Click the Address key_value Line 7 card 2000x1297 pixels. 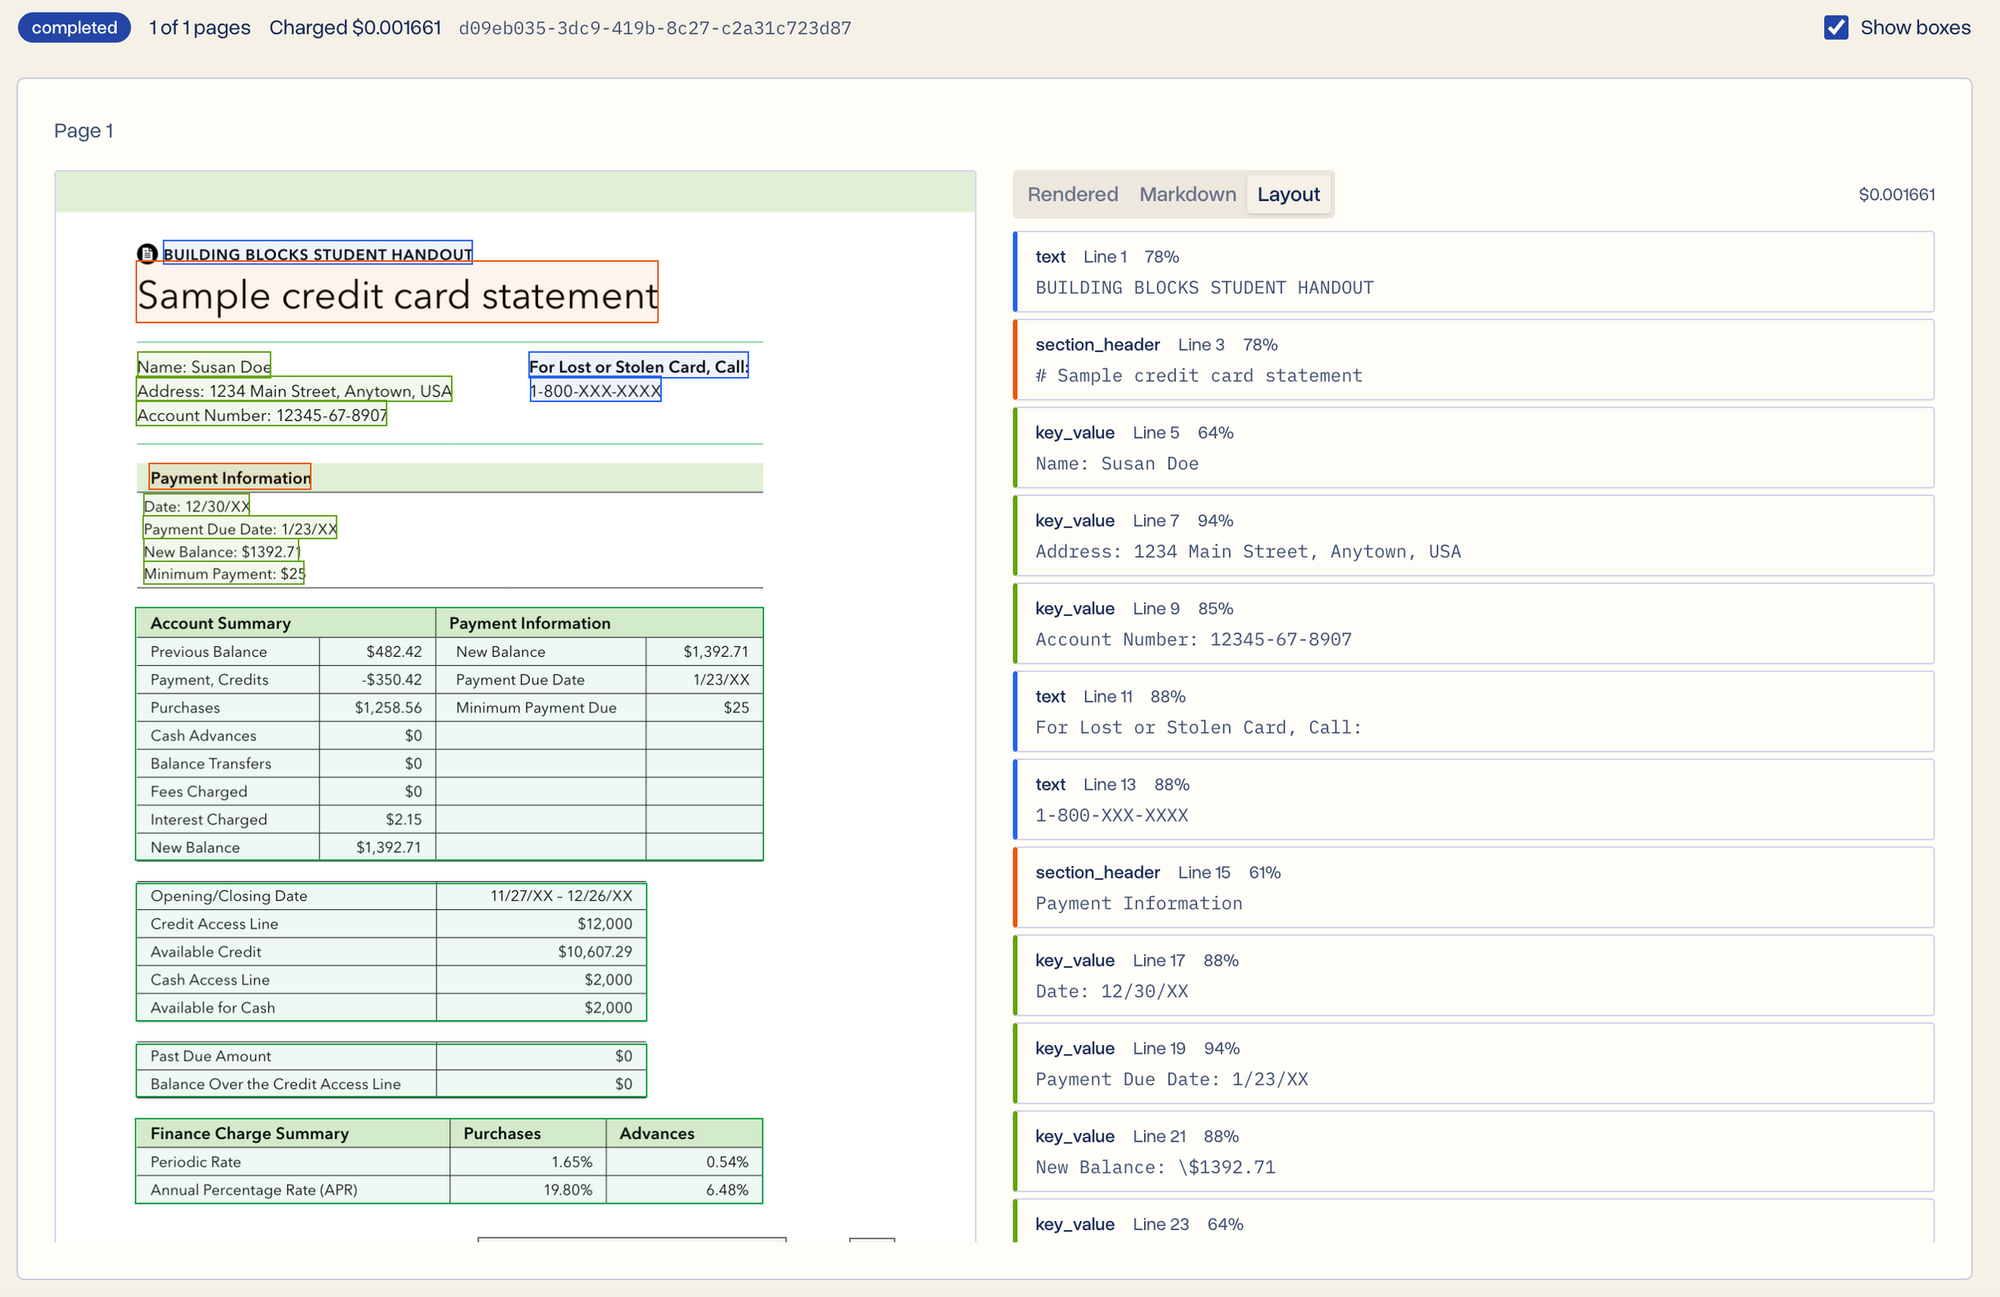(x=1474, y=536)
